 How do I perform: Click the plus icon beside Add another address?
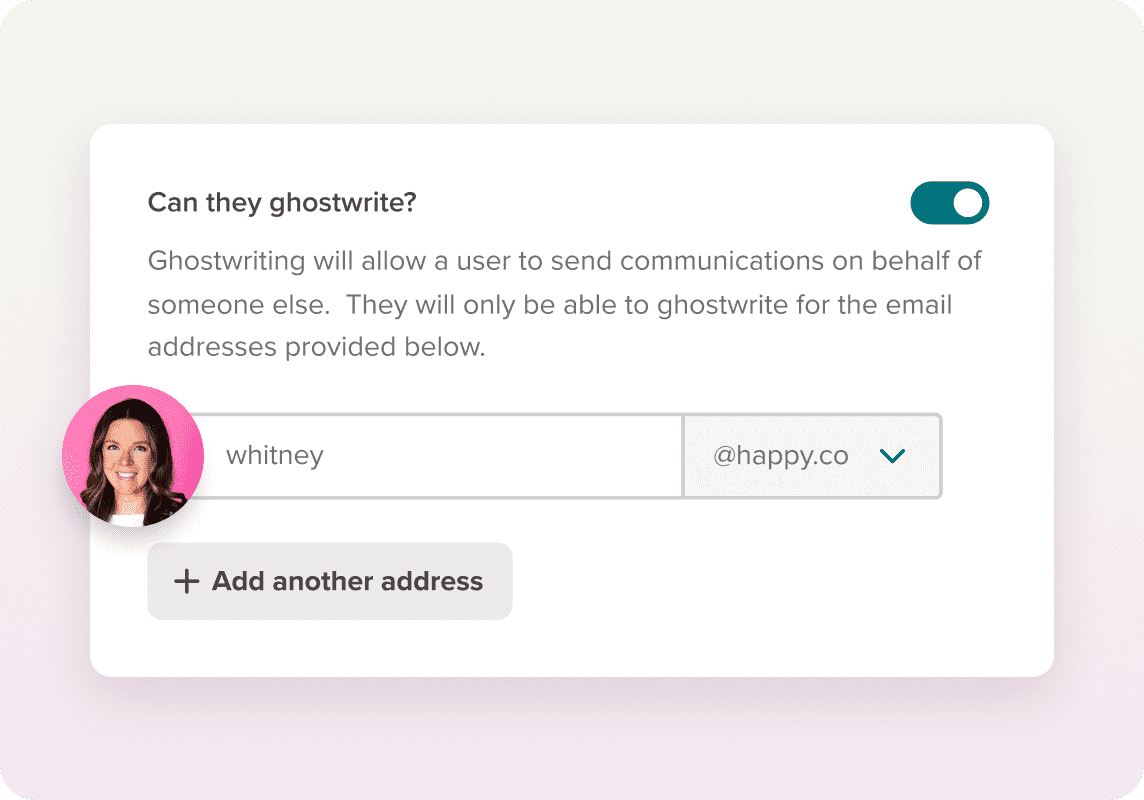tap(187, 581)
